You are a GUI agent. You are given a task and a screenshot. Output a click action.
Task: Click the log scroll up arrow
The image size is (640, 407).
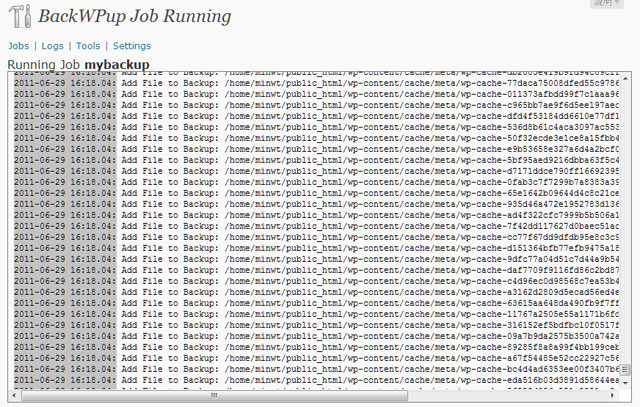625,78
